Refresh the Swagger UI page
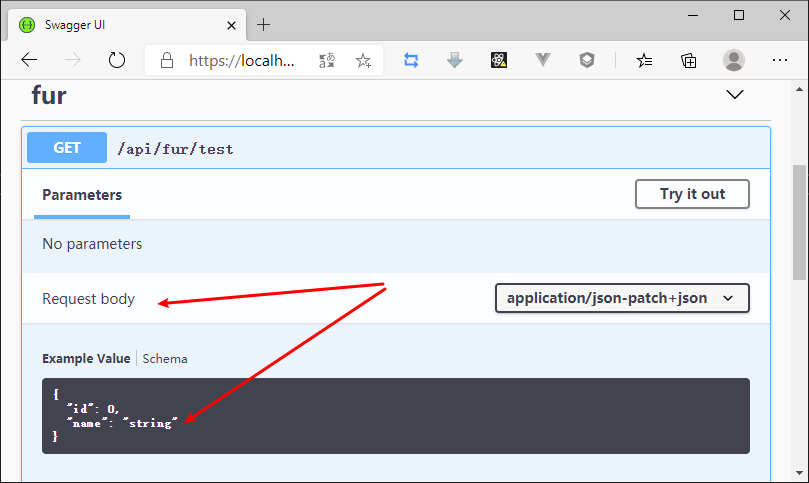Image resolution: width=809 pixels, height=483 pixels. (117, 60)
